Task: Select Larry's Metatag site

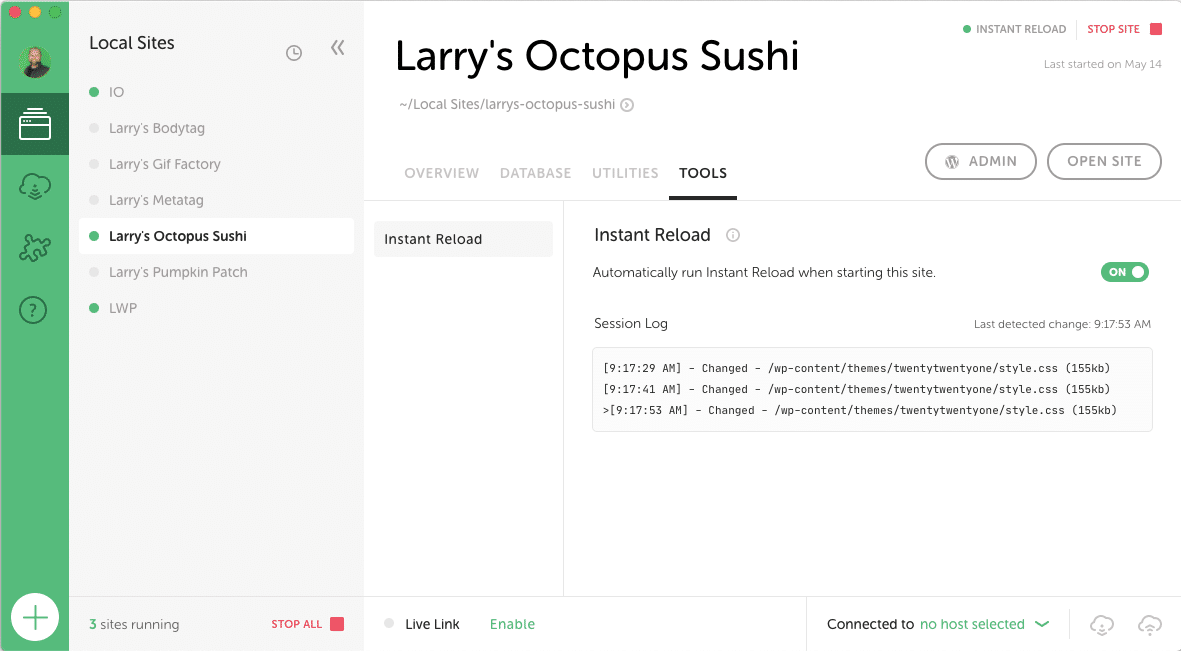Action: tap(216, 200)
